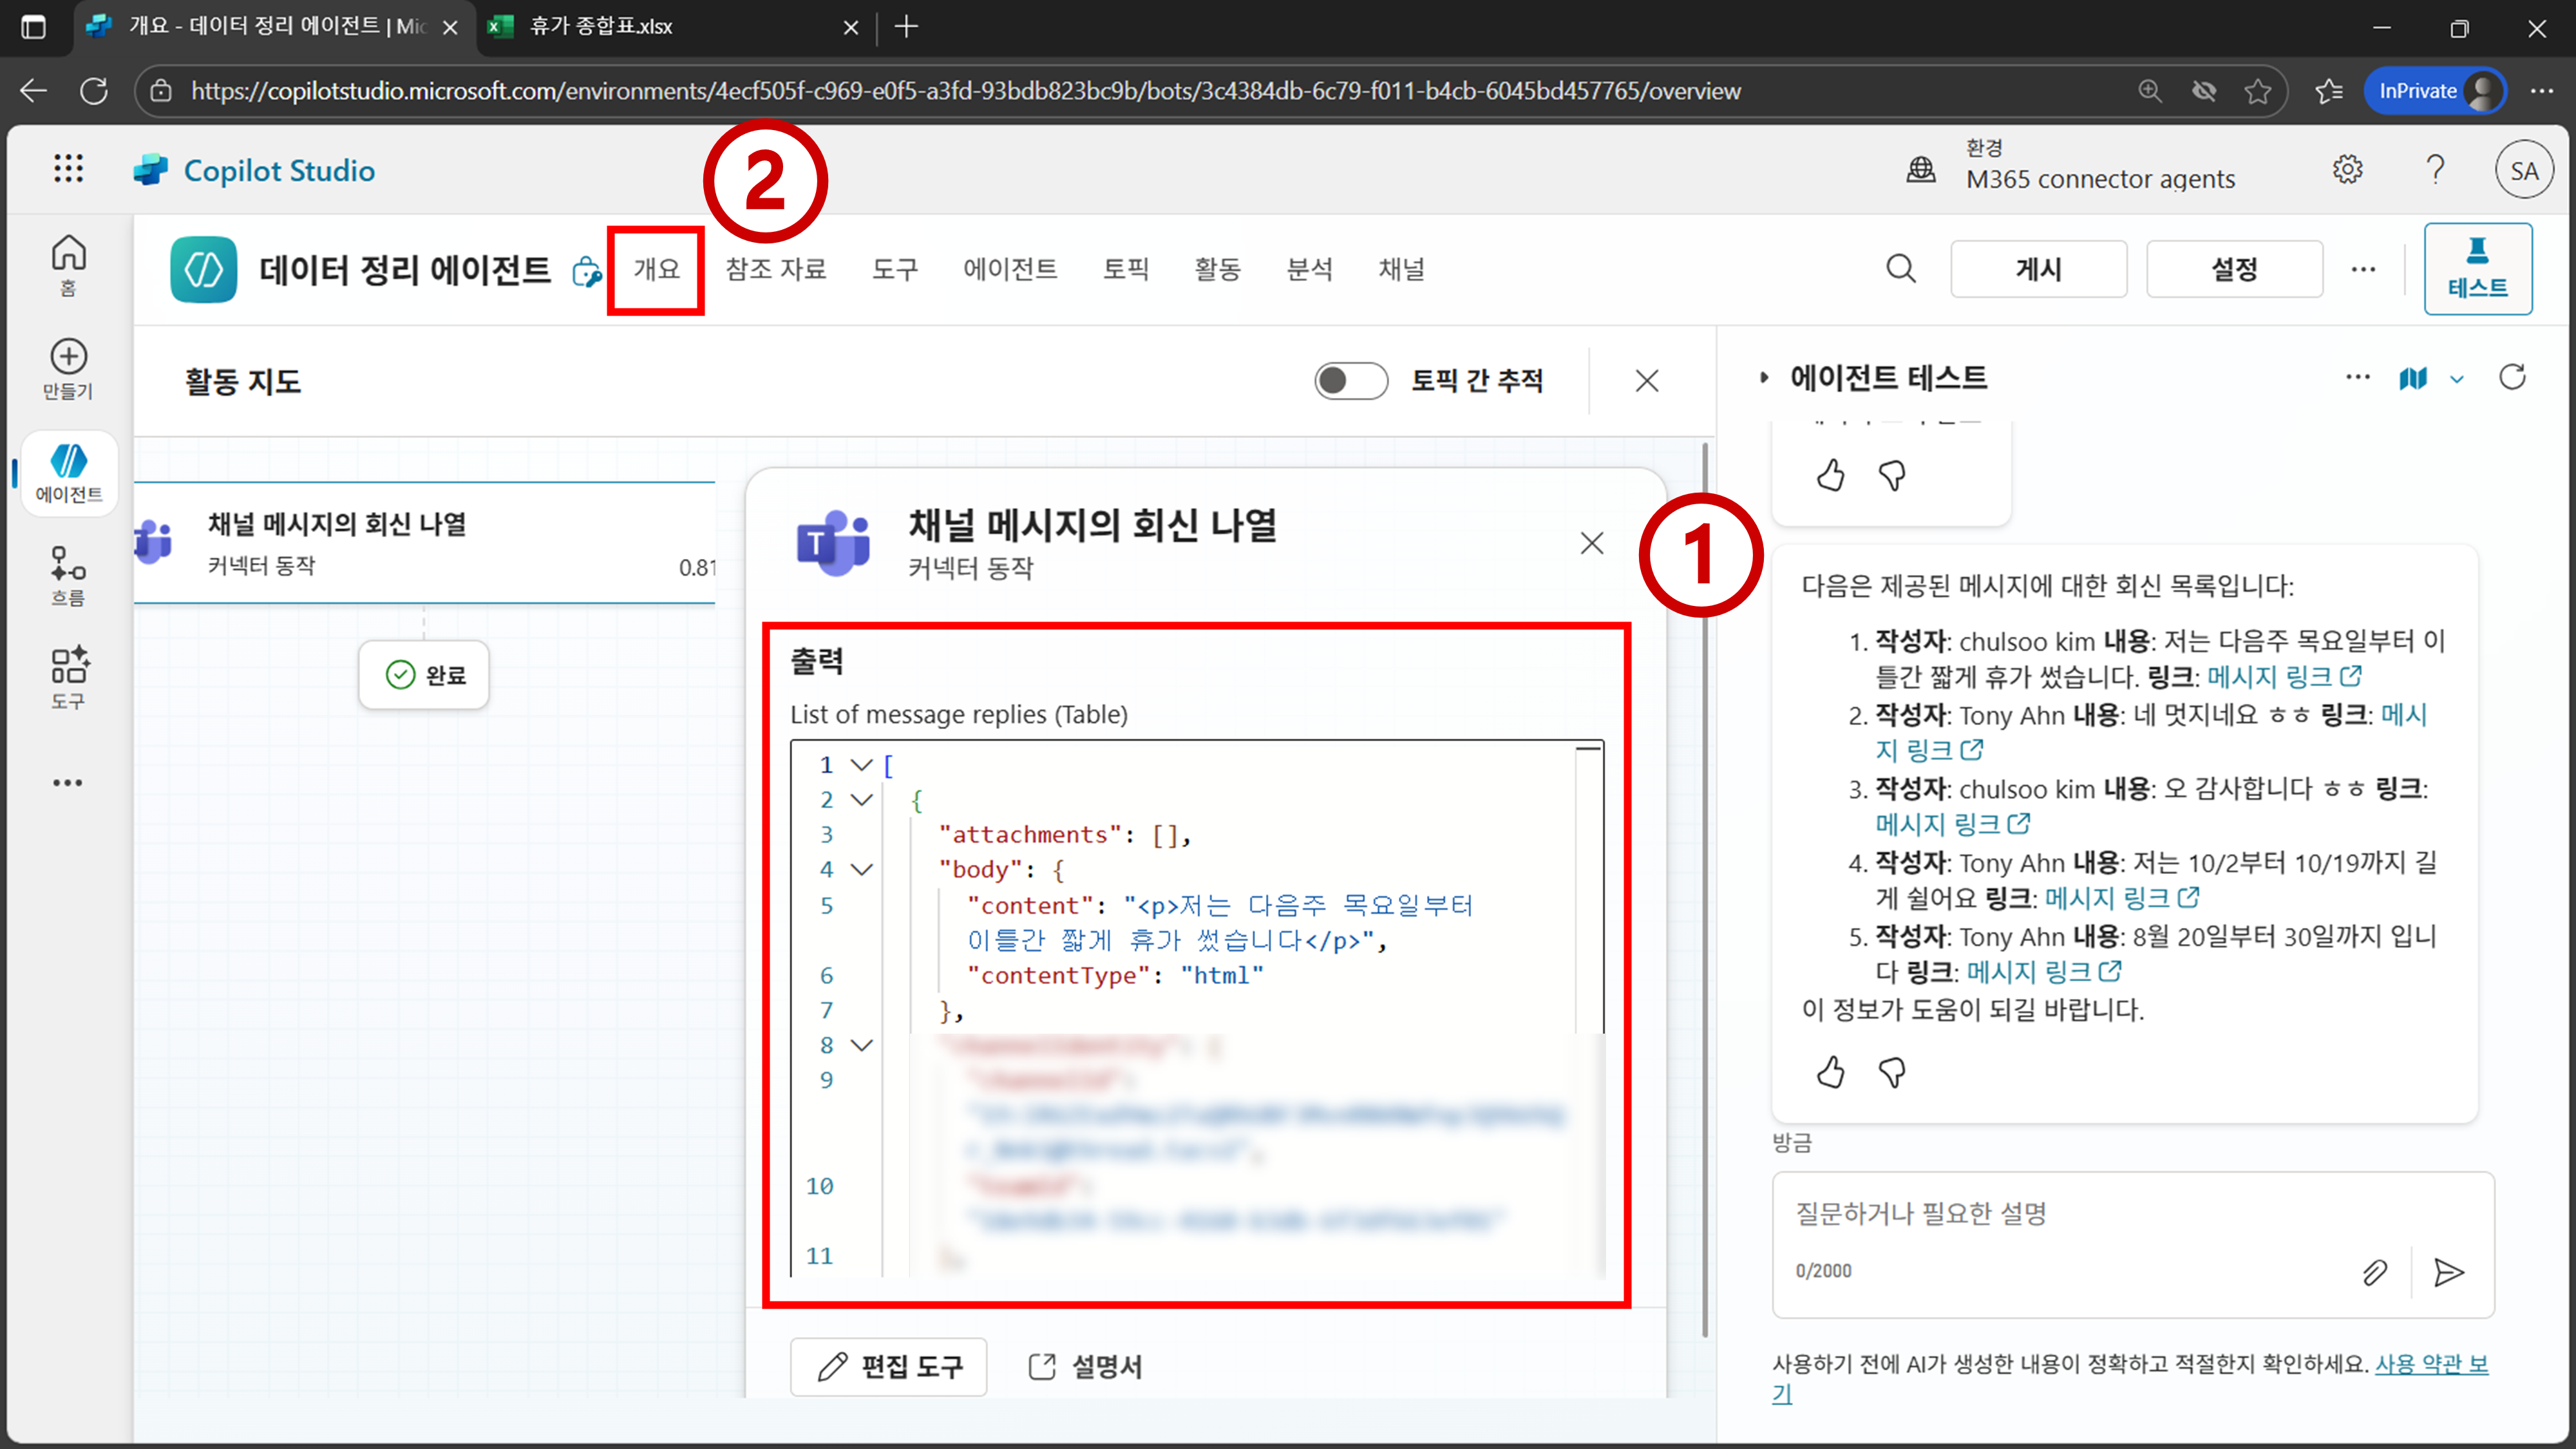Toggle the 토픽 간 추적 switch
2576x1449 pixels.
pos(1350,381)
